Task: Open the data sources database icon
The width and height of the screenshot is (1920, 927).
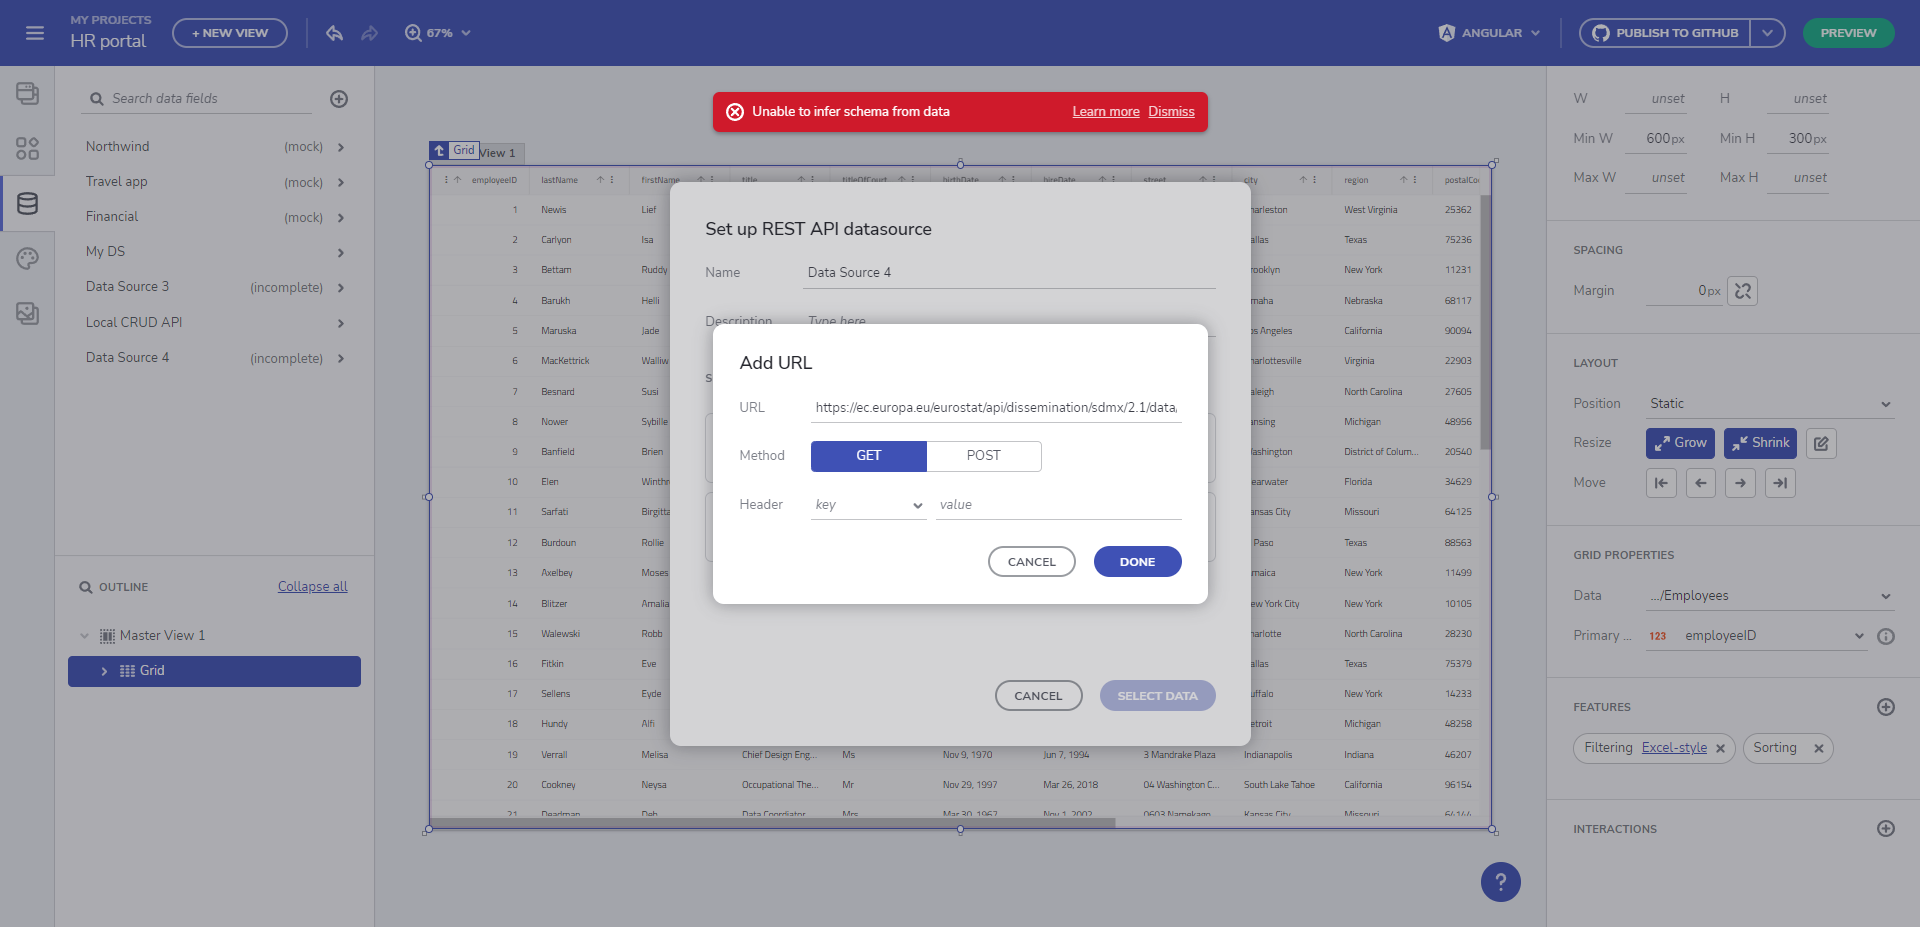Action: point(27,203)
